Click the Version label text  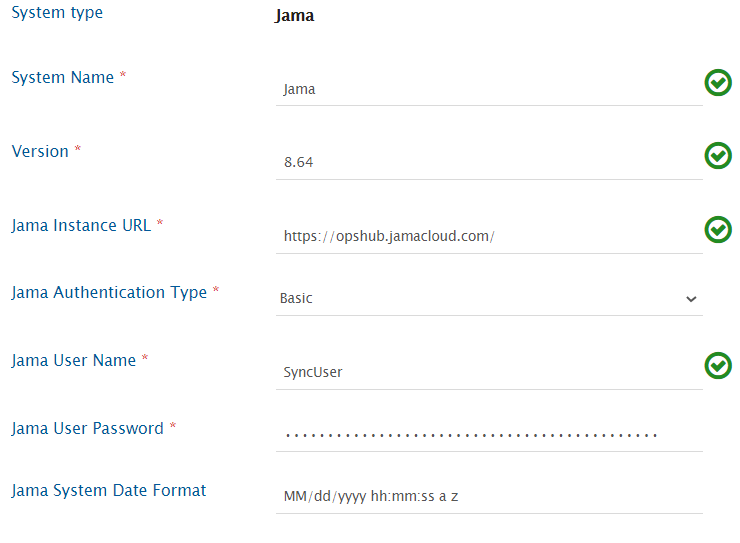[40, 151]
